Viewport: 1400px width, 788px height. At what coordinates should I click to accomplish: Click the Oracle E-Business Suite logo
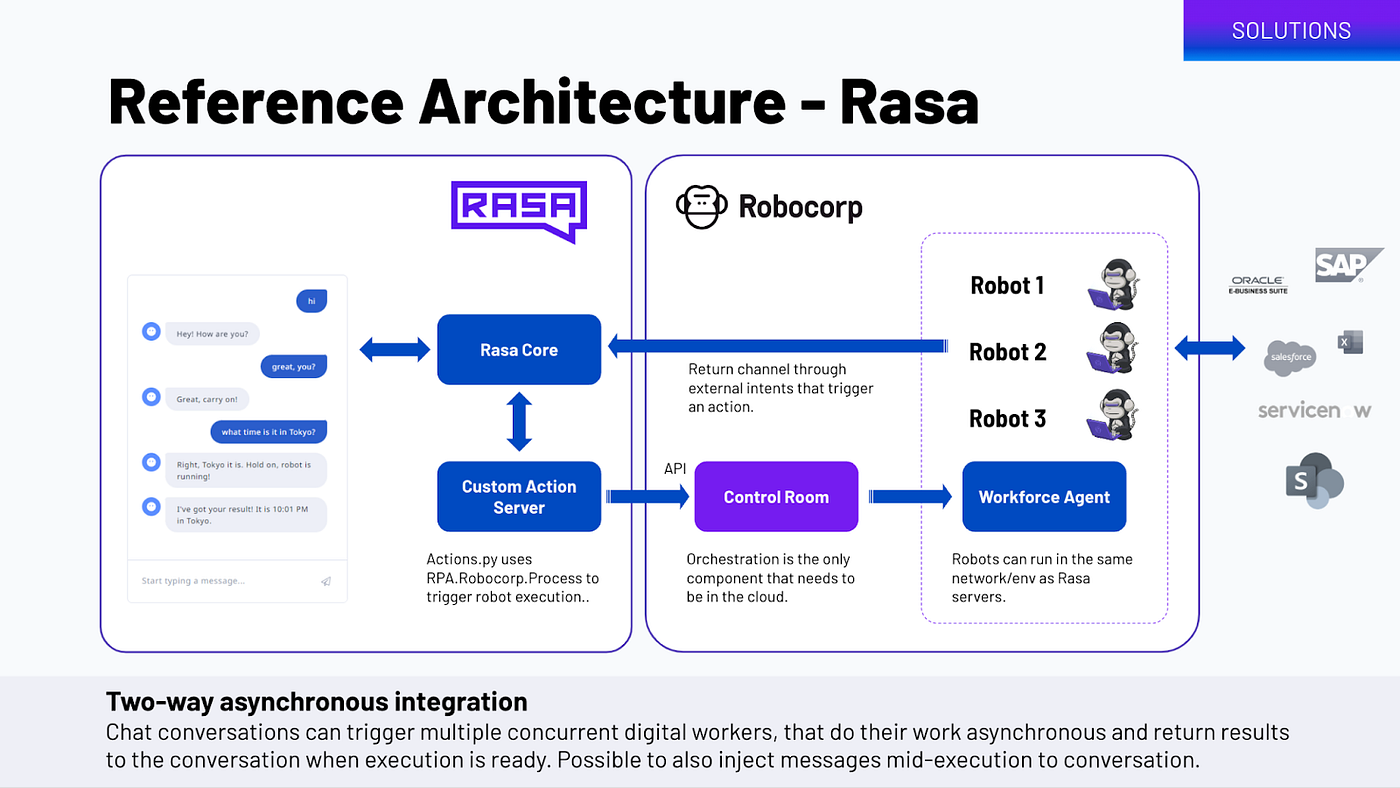coord(1258,286)
